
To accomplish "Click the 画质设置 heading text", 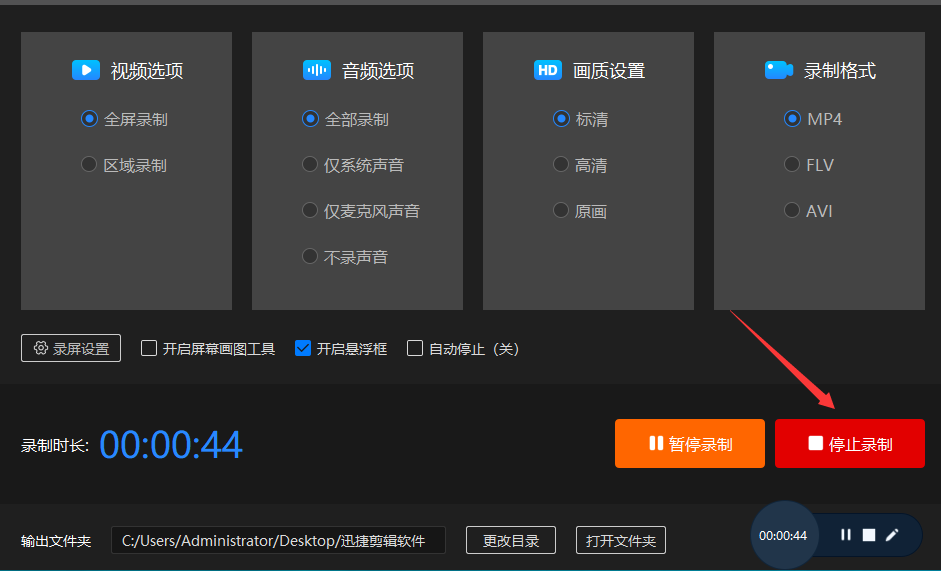I will pyautogui.click(x=609, y=71).
